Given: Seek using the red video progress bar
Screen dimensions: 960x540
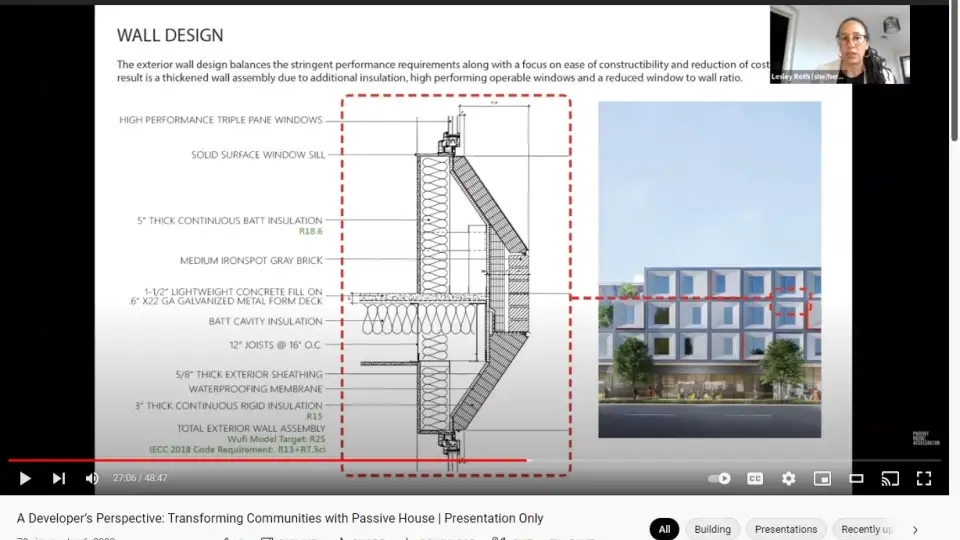Looking at the screenshot, I should (x=300, y=461).
